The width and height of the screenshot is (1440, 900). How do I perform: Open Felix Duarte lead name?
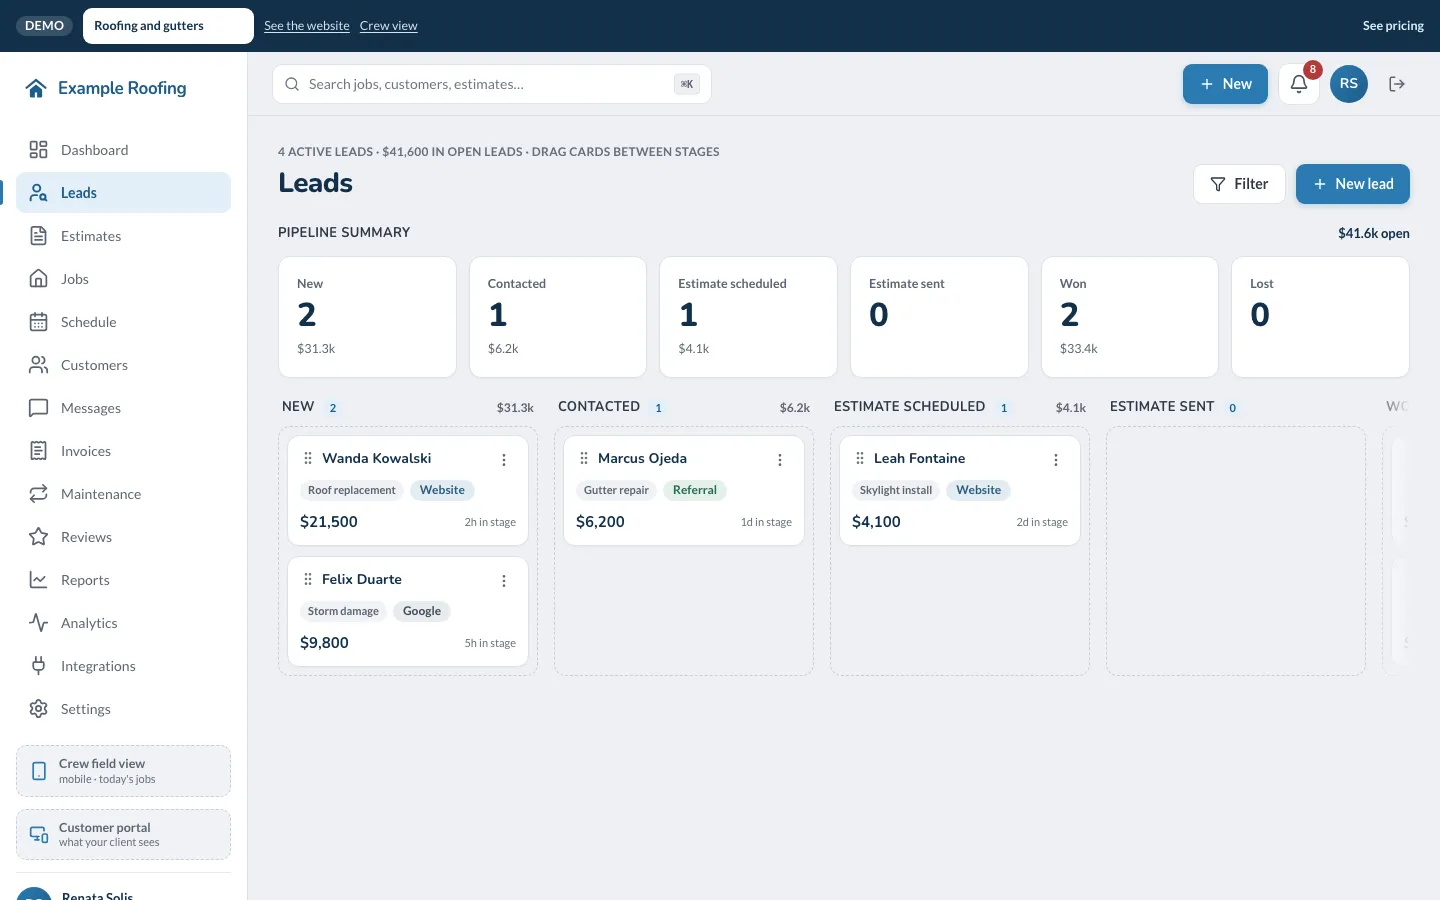[362, 579]
